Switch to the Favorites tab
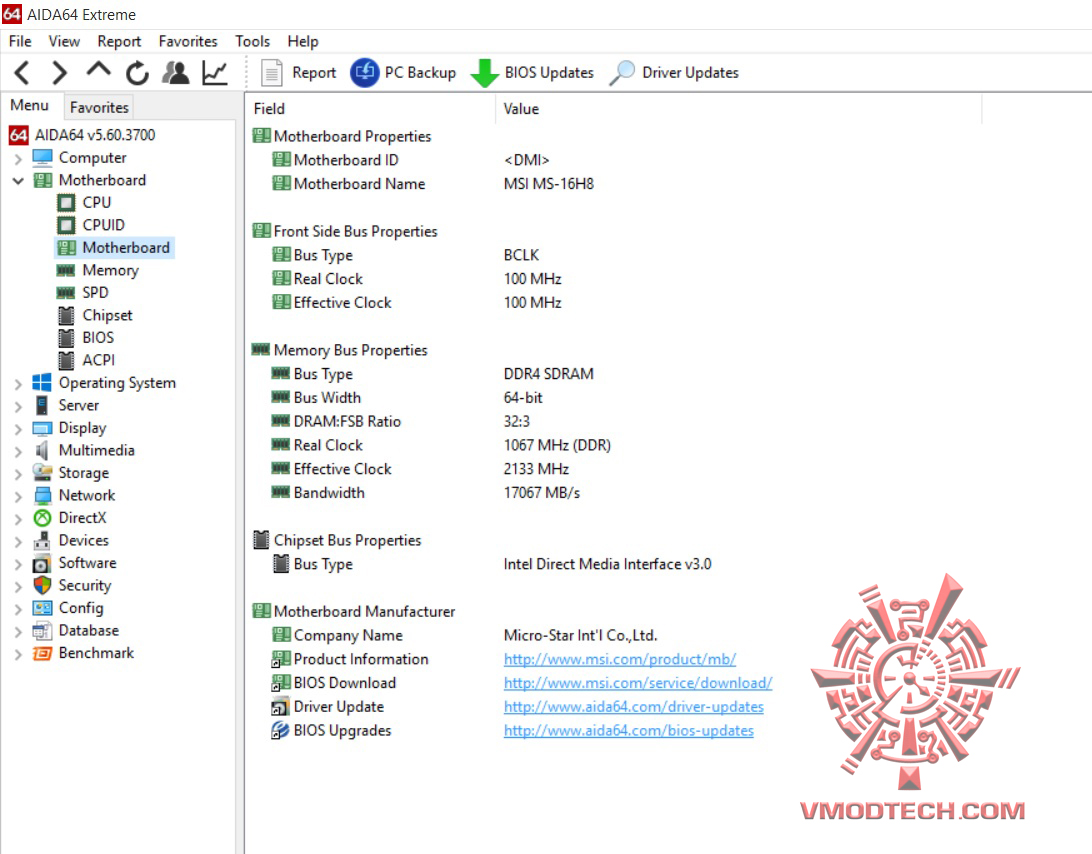The height and width of the screenshot is (854, 1092). [98, 107]
